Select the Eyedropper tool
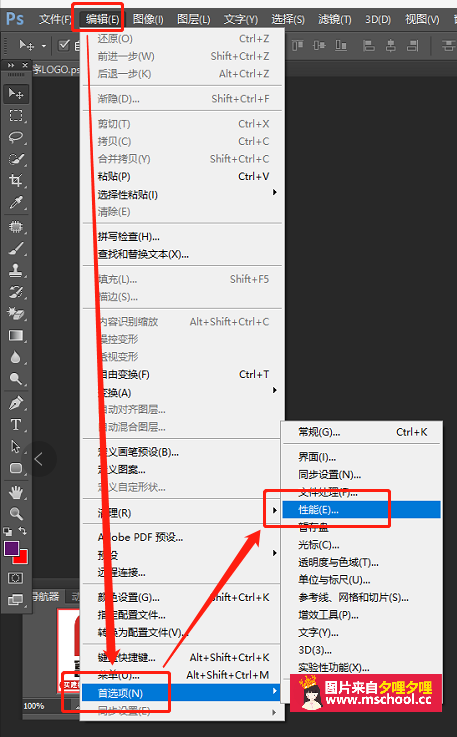 click(x=16, y=203)
